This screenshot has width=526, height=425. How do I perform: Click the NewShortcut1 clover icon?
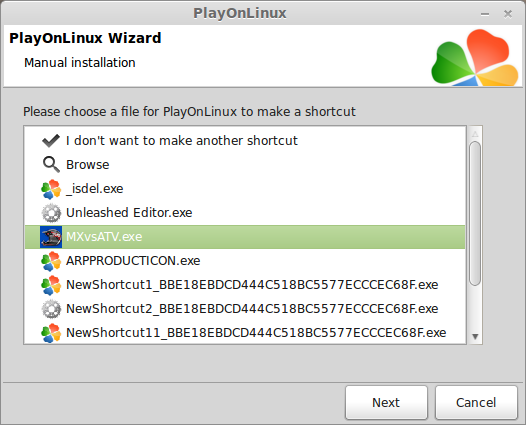point(51,285)
